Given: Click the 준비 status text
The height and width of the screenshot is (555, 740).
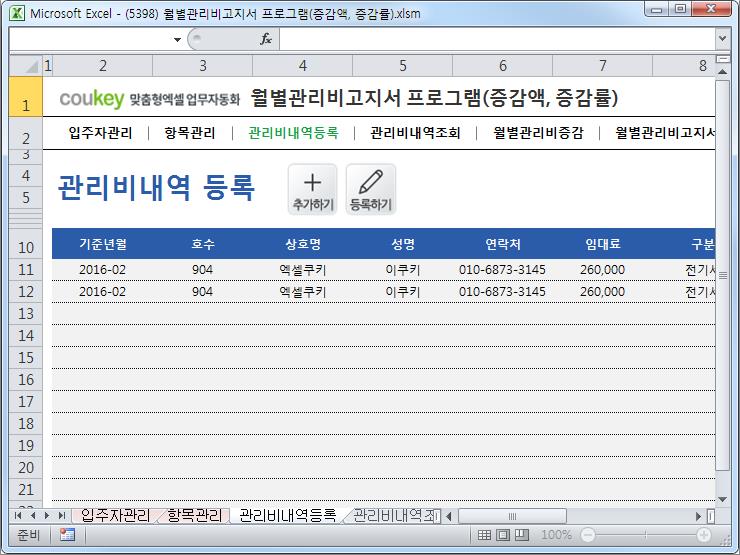Looking at the screenshot, I should 28,535.
